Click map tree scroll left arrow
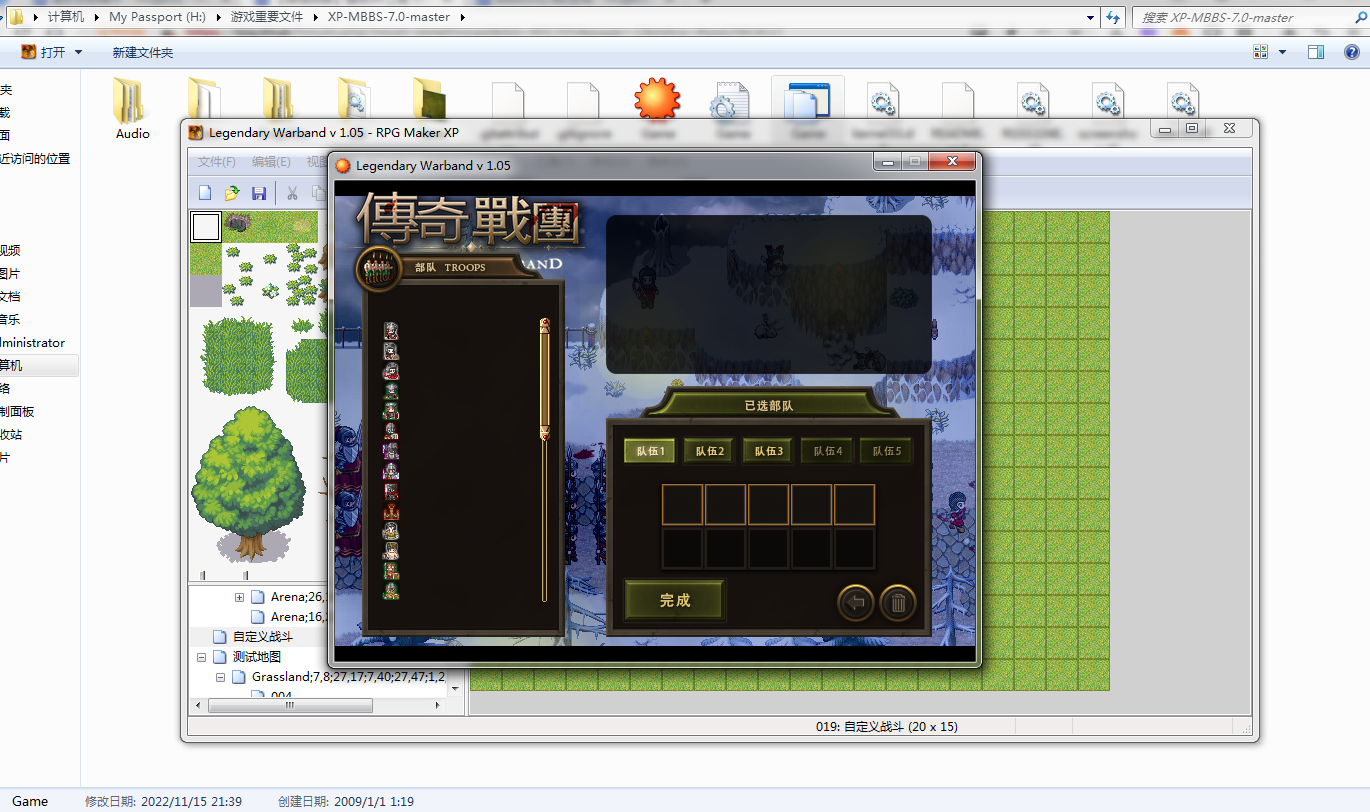Screen dimensions: 1370x812 coord(197,705)
